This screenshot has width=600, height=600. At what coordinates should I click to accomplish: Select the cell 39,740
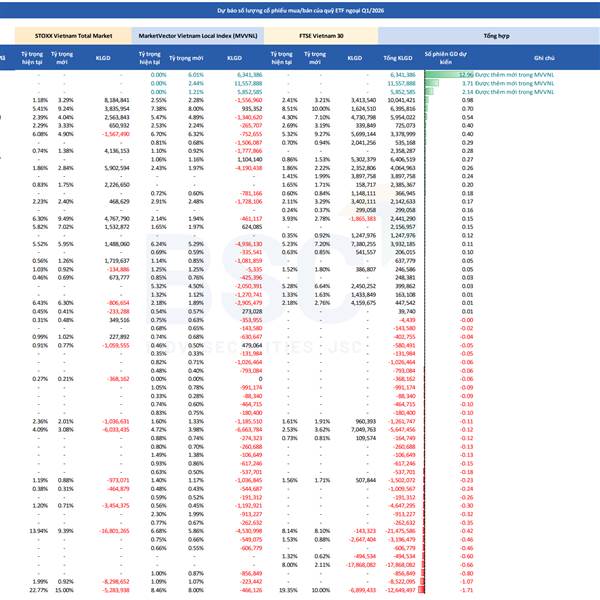[x=407, y=311]
